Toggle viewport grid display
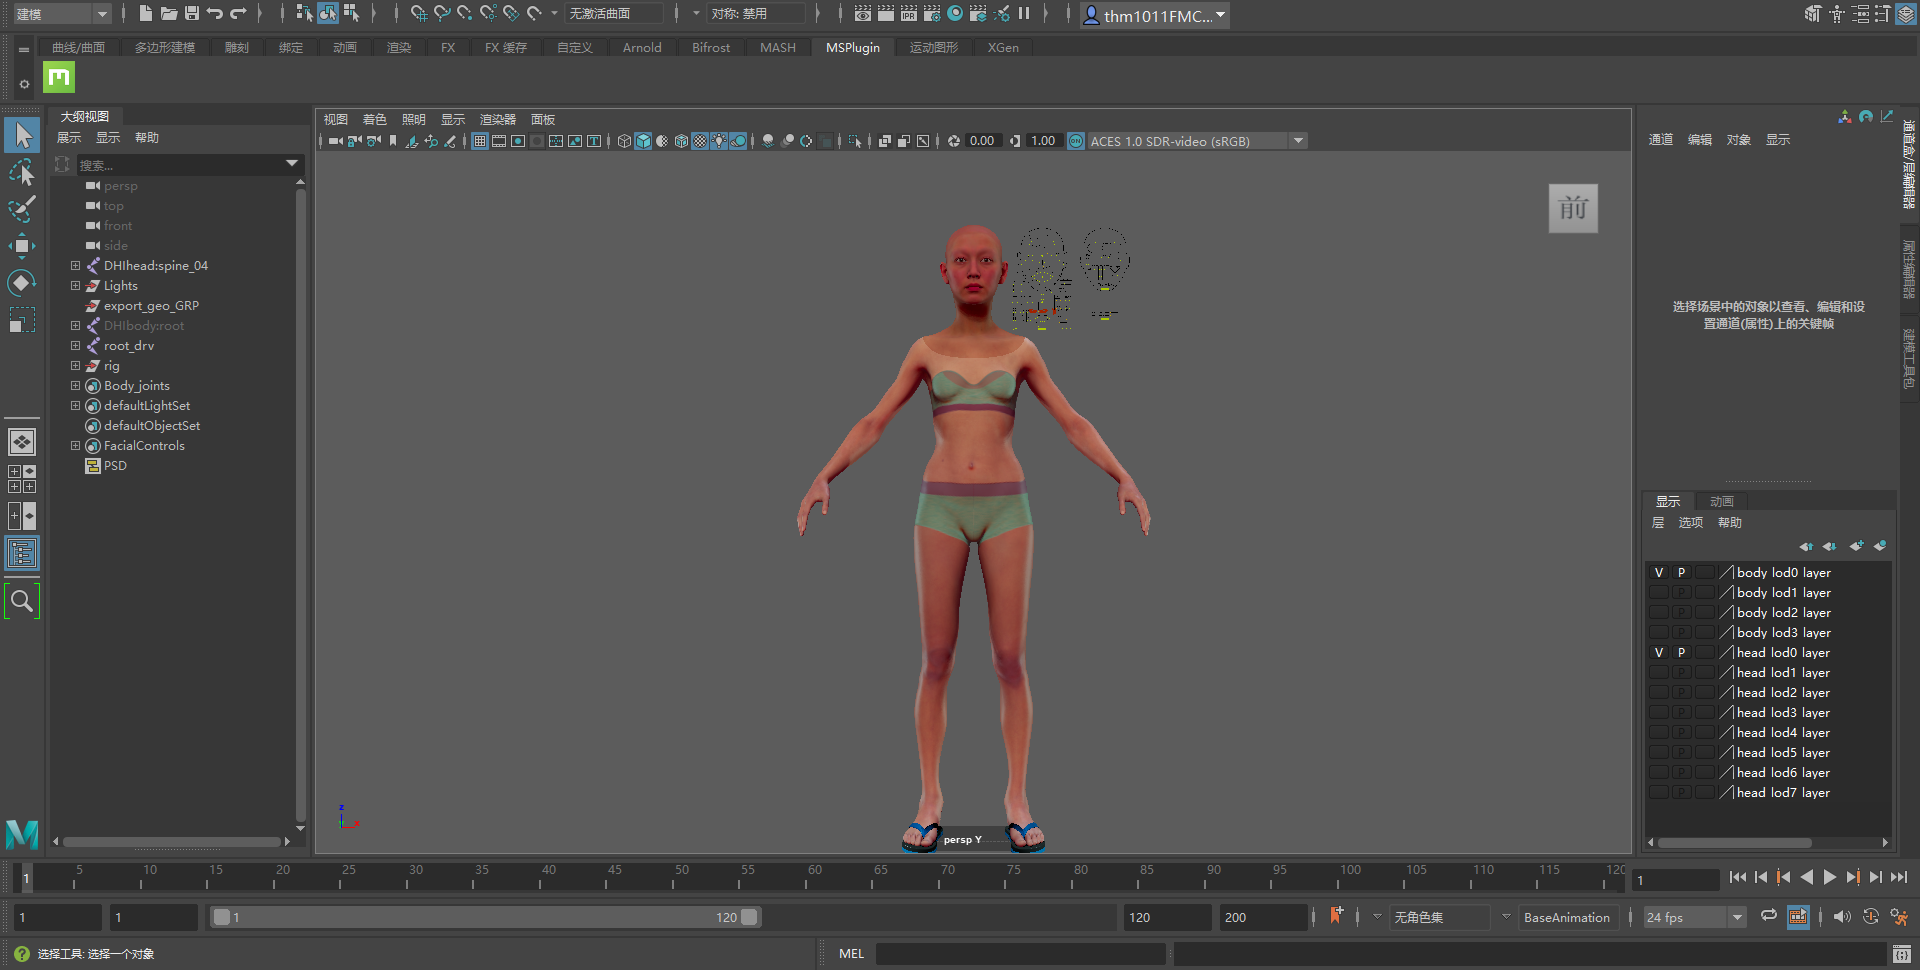This screenshot has height=970, width=1920. pos(480,141)
